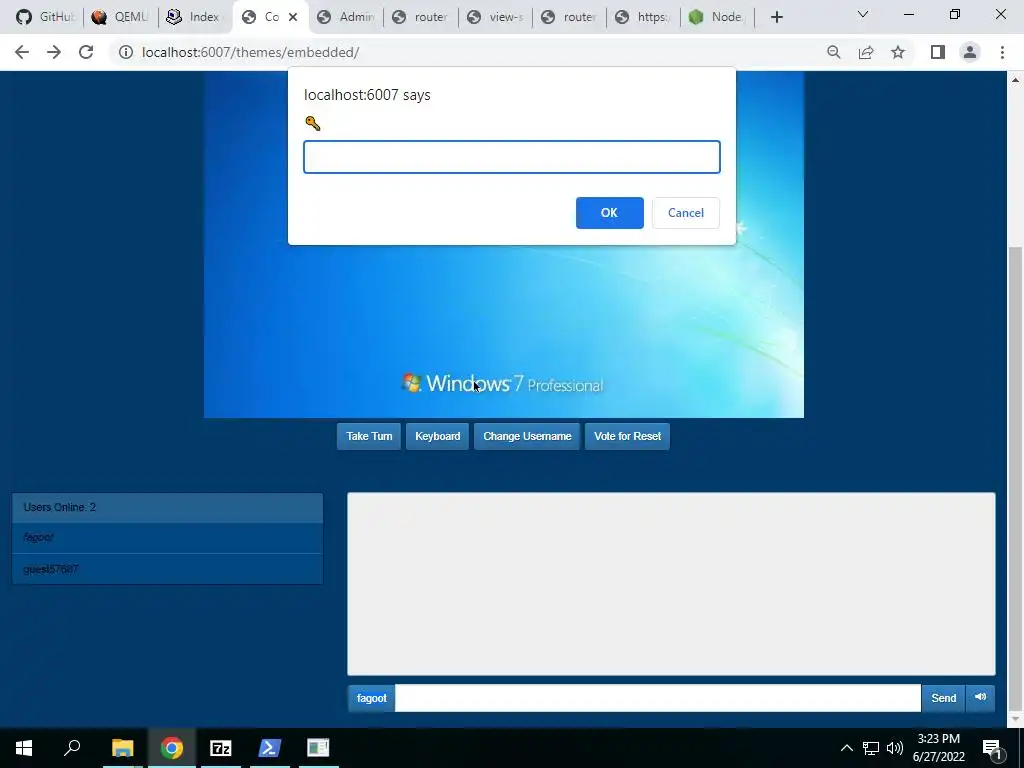The width and height of the screenshot is (1024, 768).
Task: Open network status tray icon
Action: [871, 748]
